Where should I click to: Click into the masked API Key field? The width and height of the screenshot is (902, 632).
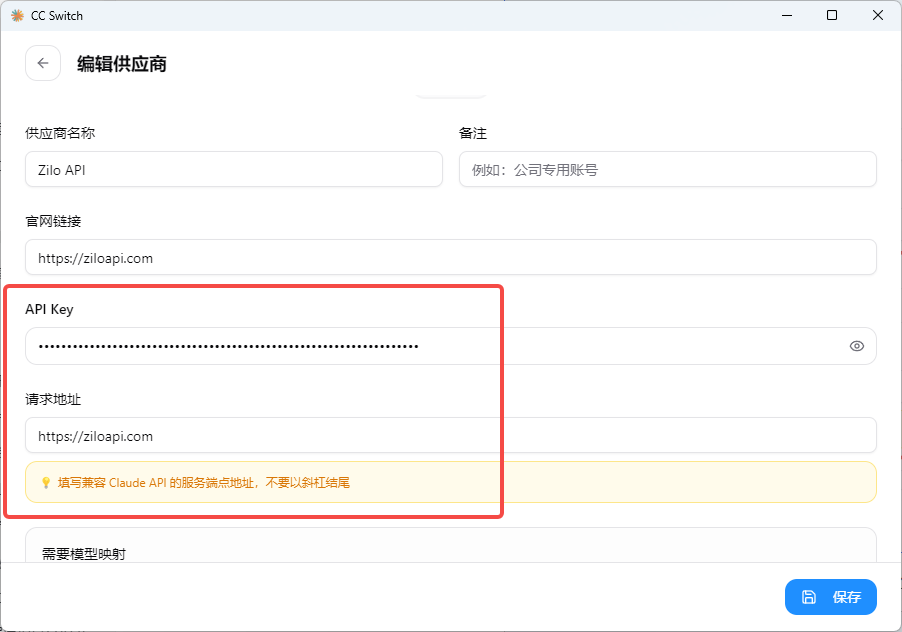450,346
